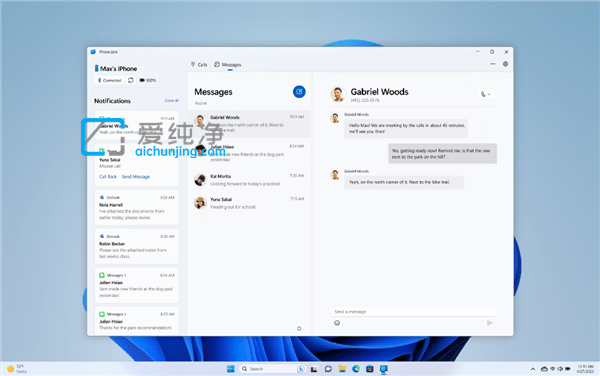
Task: Click the Gabriel Woods name in the chat header
Action: (379, 92)
